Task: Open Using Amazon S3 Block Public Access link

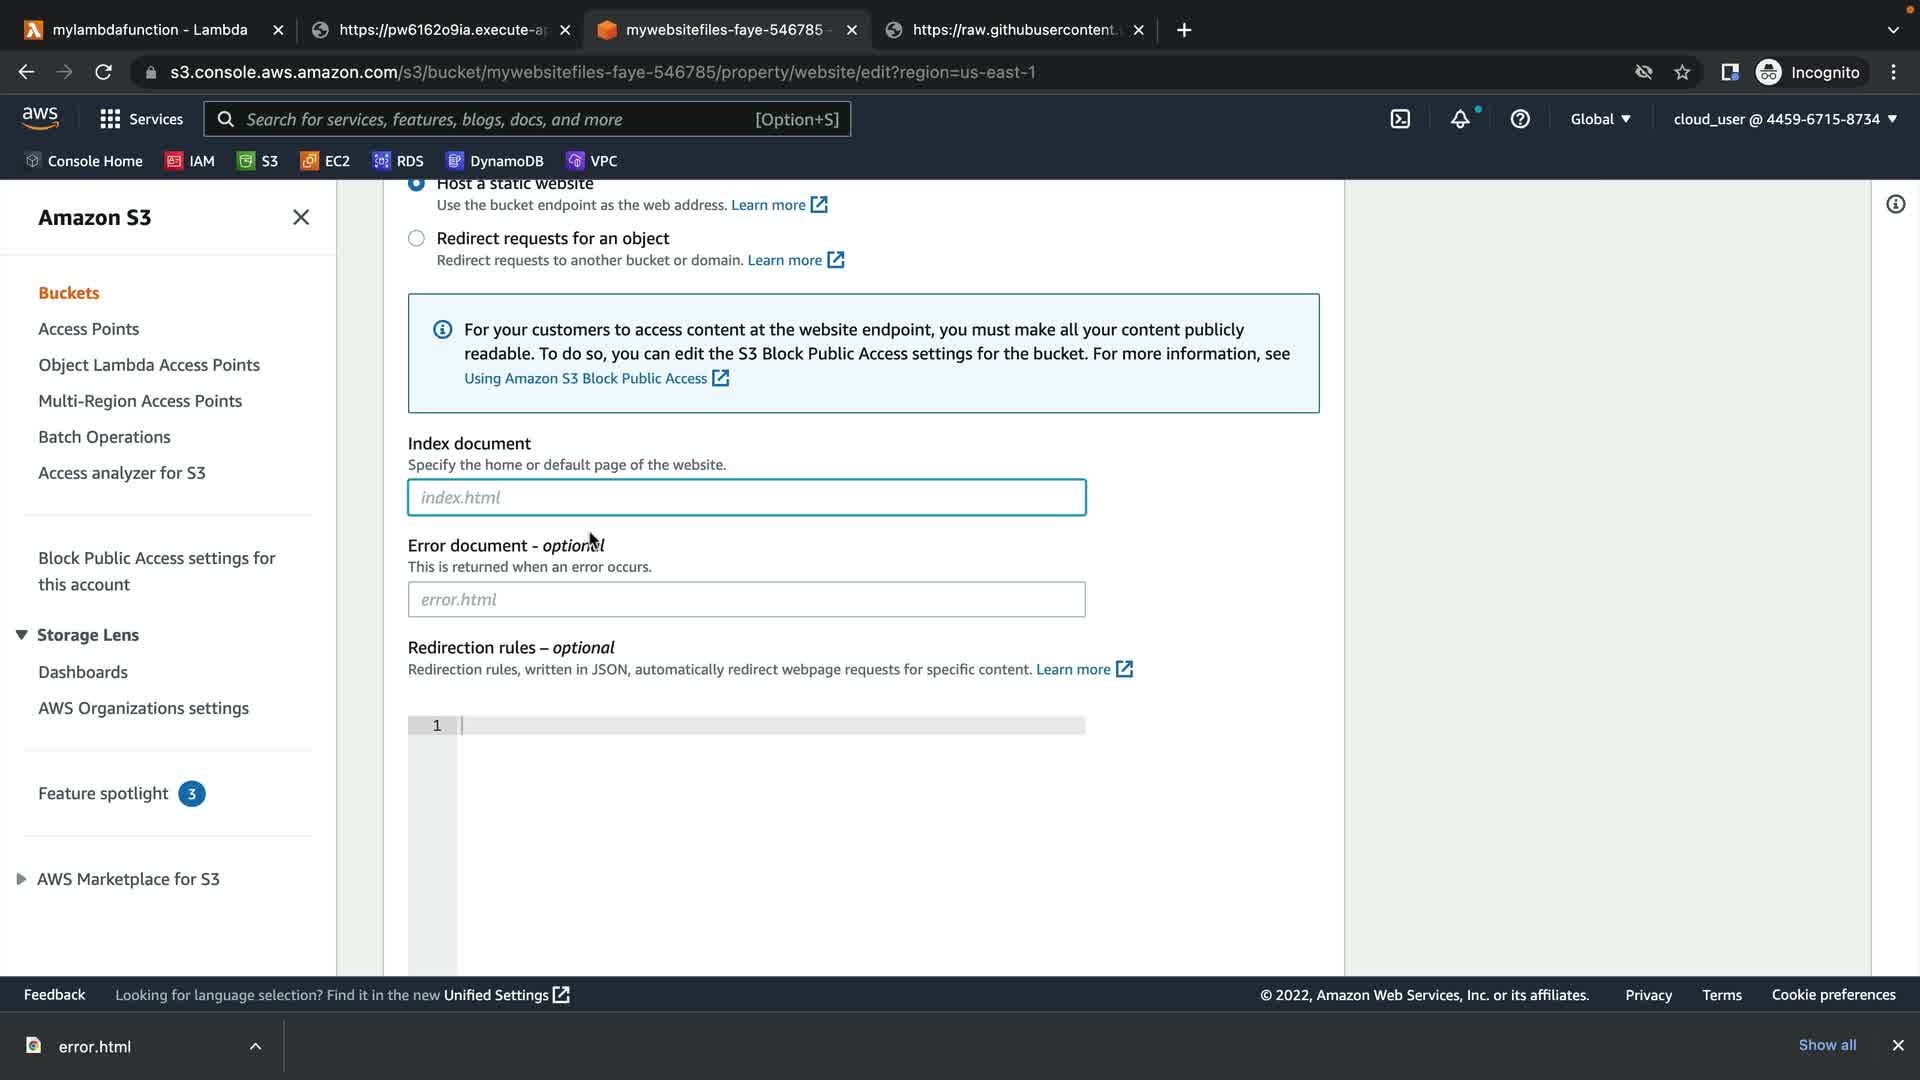Action: (x=585, y=378)
